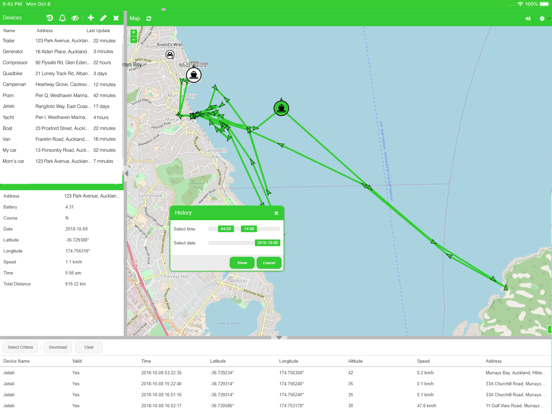Click the 04:00 start time slider handle
The width and height of the screenshot is (552, 414).
click(x=226, y=229)
